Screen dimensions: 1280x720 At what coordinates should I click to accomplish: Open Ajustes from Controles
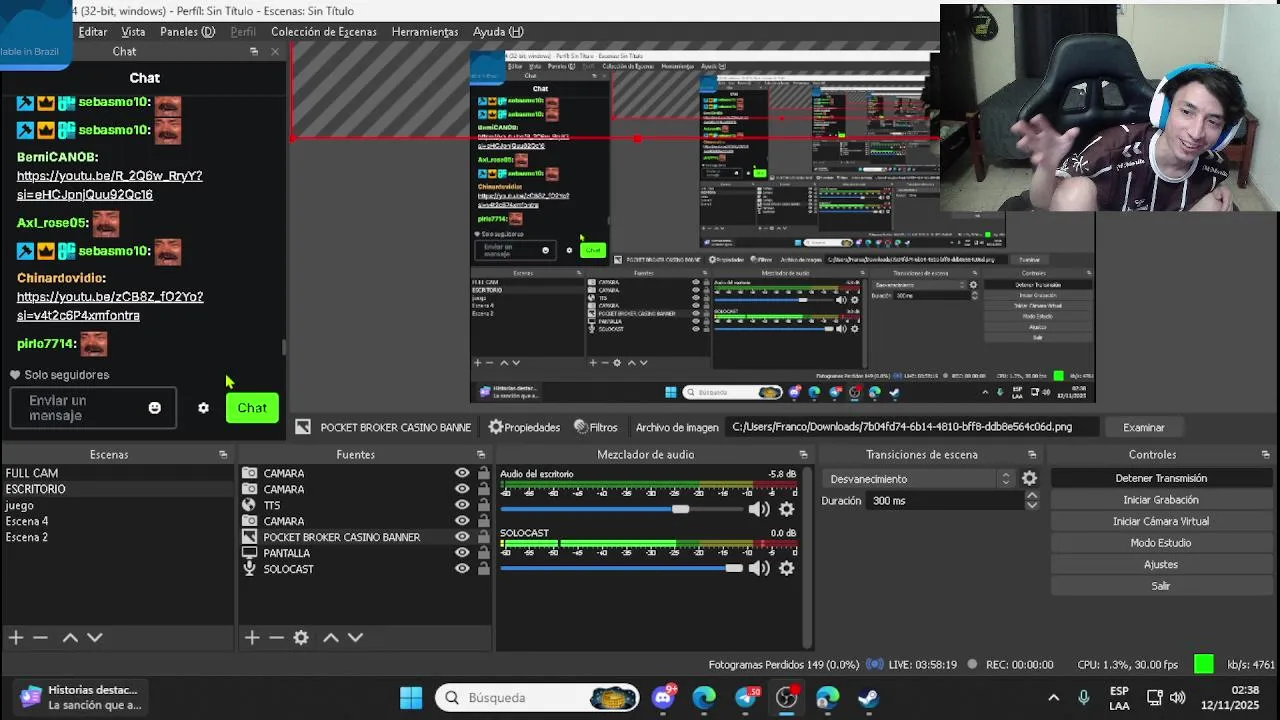coord(1161,564)
